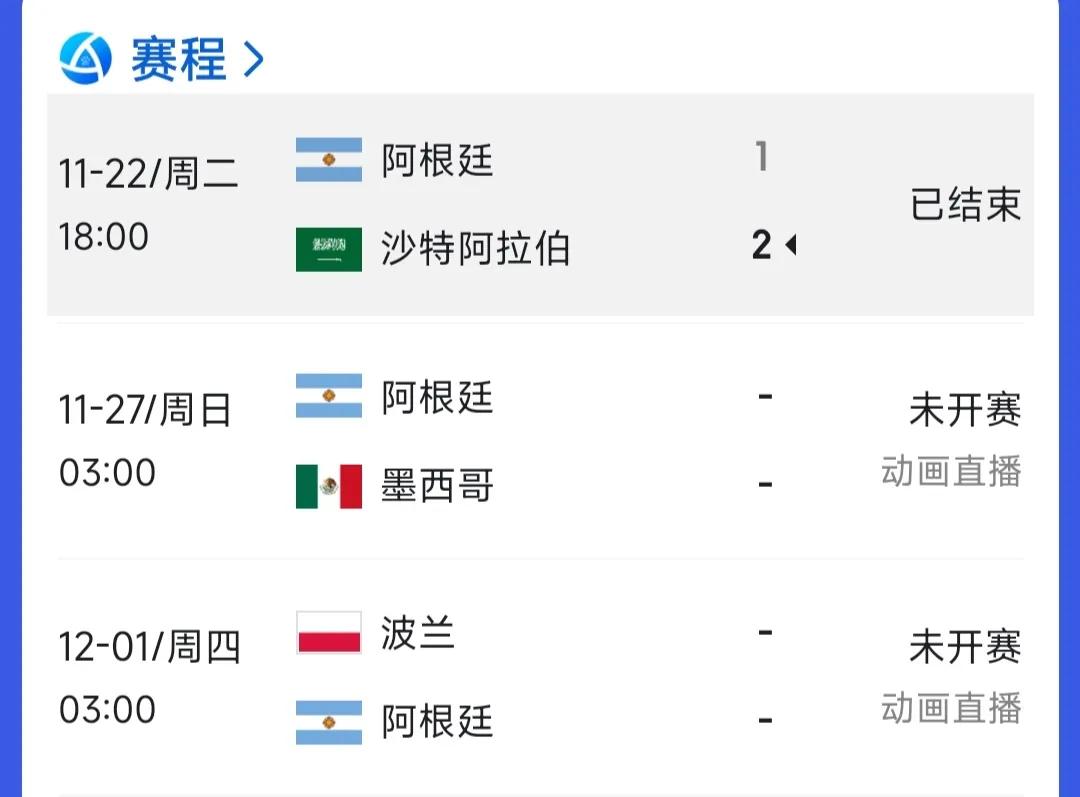Click Argentina flag in 12-01 match
Image resolution: width=1080 pixels, height=797 pixels.
329,723
